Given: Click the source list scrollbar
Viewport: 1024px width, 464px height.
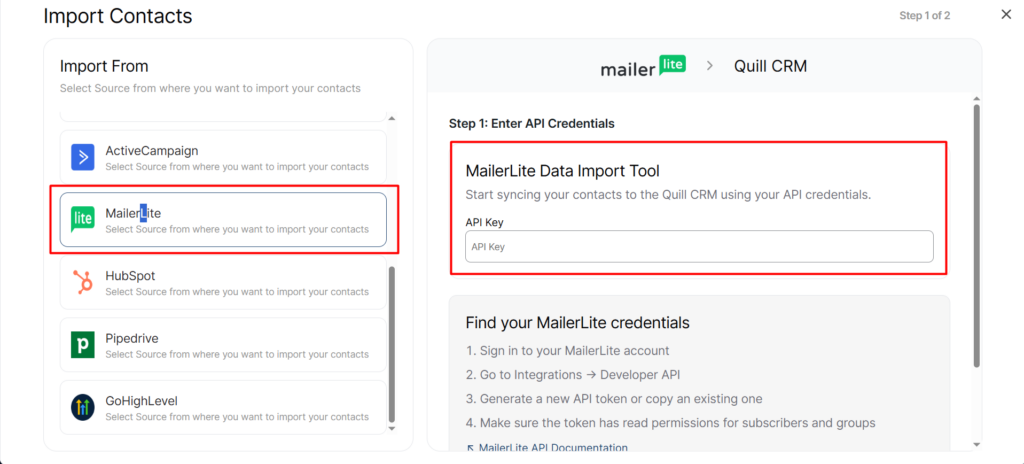Looking at the screenshot, I should click(391, 340).
